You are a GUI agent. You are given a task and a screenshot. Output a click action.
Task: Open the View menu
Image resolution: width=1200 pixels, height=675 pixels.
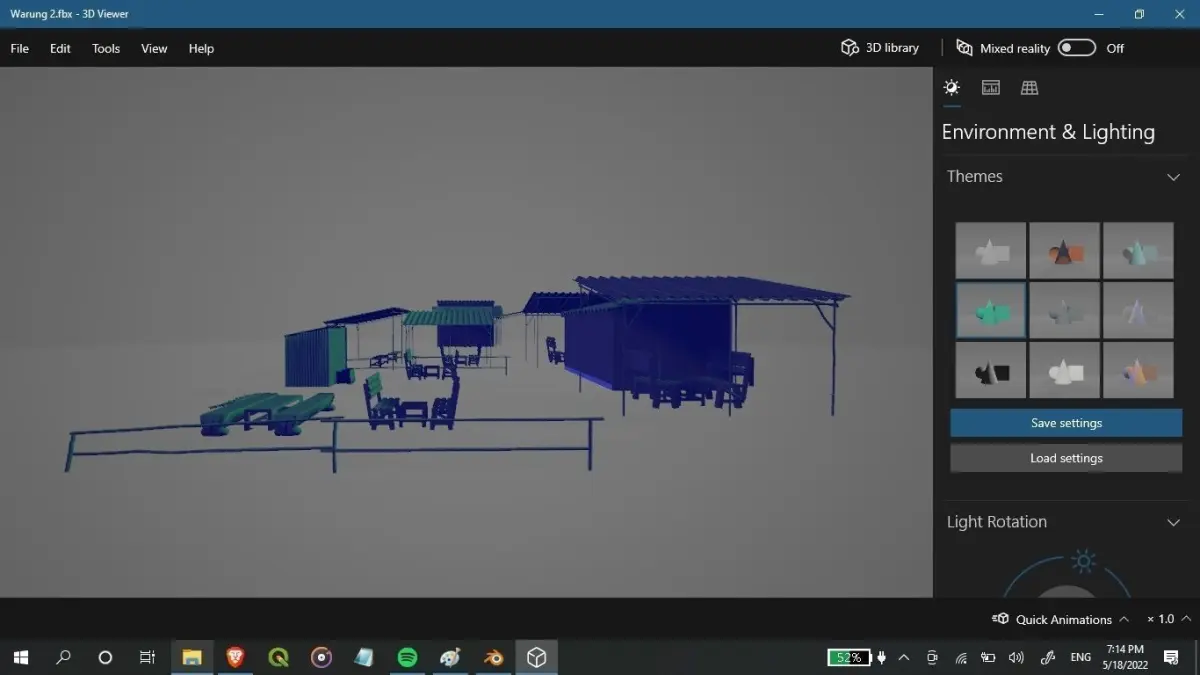(x=154, y=48)
